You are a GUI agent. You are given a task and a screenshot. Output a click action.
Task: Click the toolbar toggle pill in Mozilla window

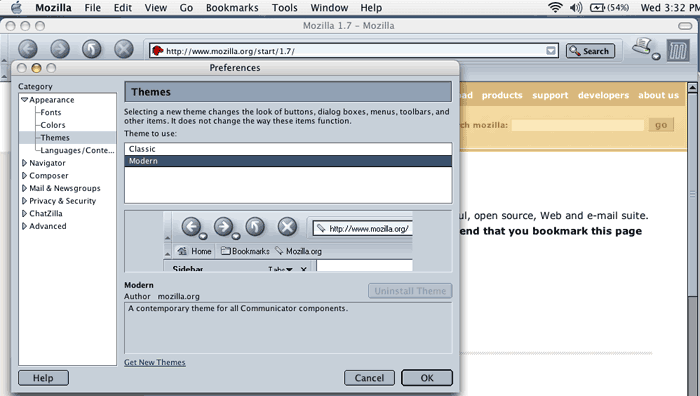point(685,26)
